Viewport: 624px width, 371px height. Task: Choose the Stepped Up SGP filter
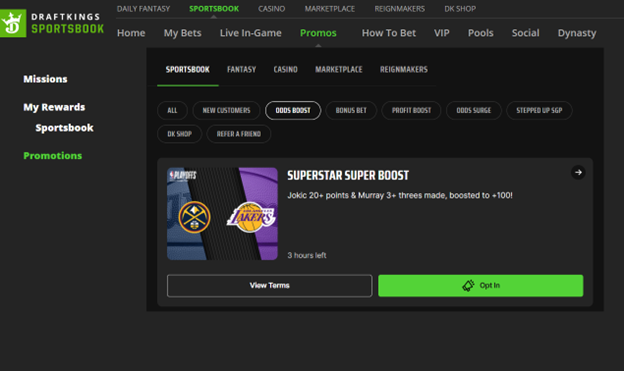[x=539, y=110]
